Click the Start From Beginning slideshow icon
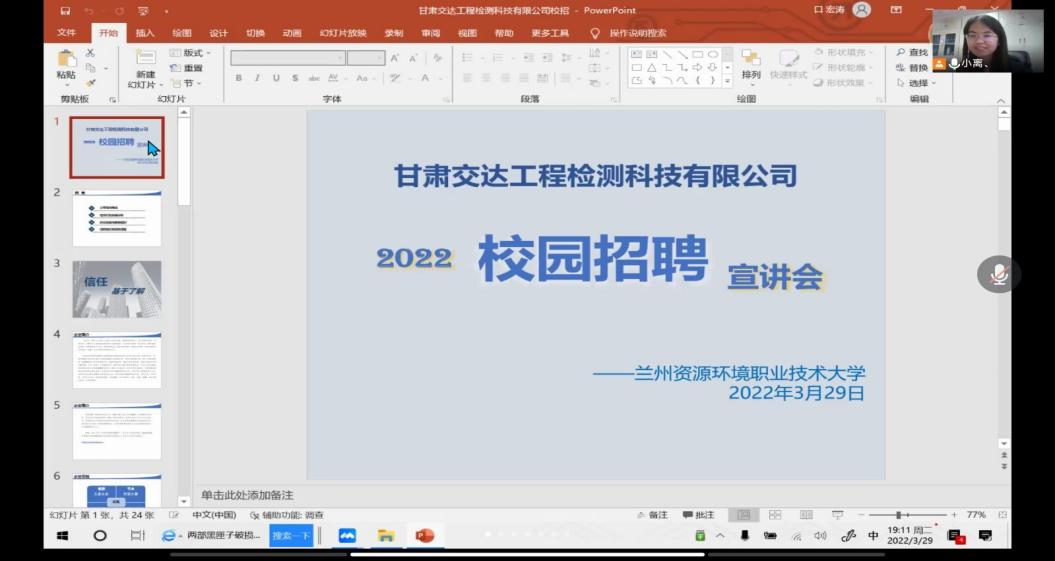Viewport: 1055px width, 561px height. click(143, 11)
